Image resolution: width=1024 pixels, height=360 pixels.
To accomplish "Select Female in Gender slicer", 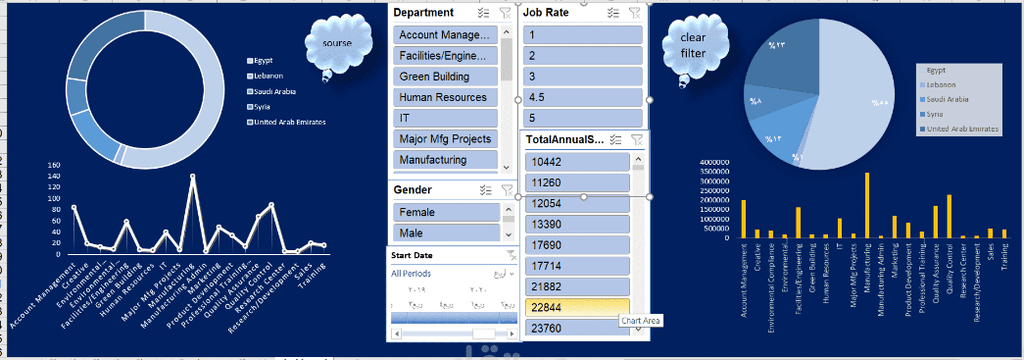I will (x=445, y=212).
